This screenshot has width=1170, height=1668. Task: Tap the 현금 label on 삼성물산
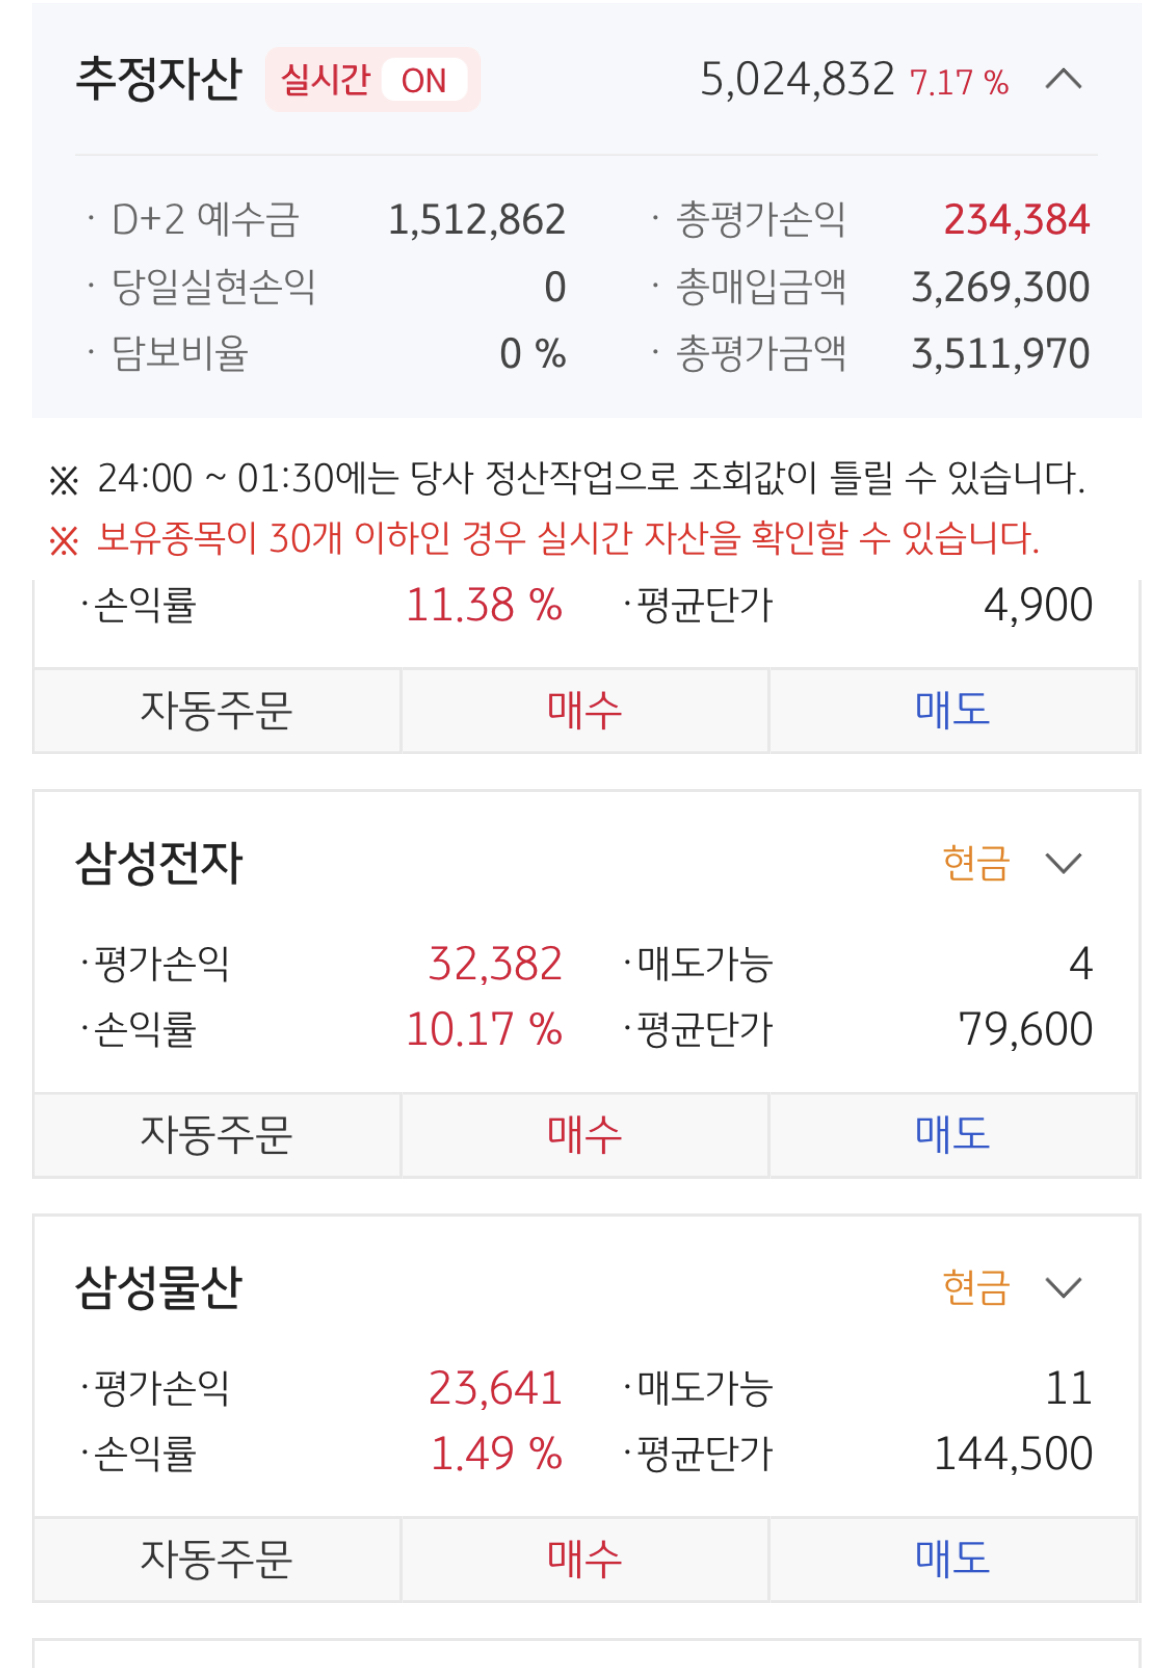[x=976, y=1287]
